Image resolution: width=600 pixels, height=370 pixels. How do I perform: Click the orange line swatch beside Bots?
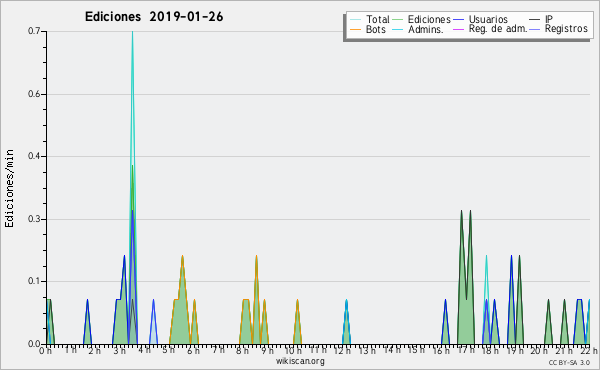click(355, 29)
